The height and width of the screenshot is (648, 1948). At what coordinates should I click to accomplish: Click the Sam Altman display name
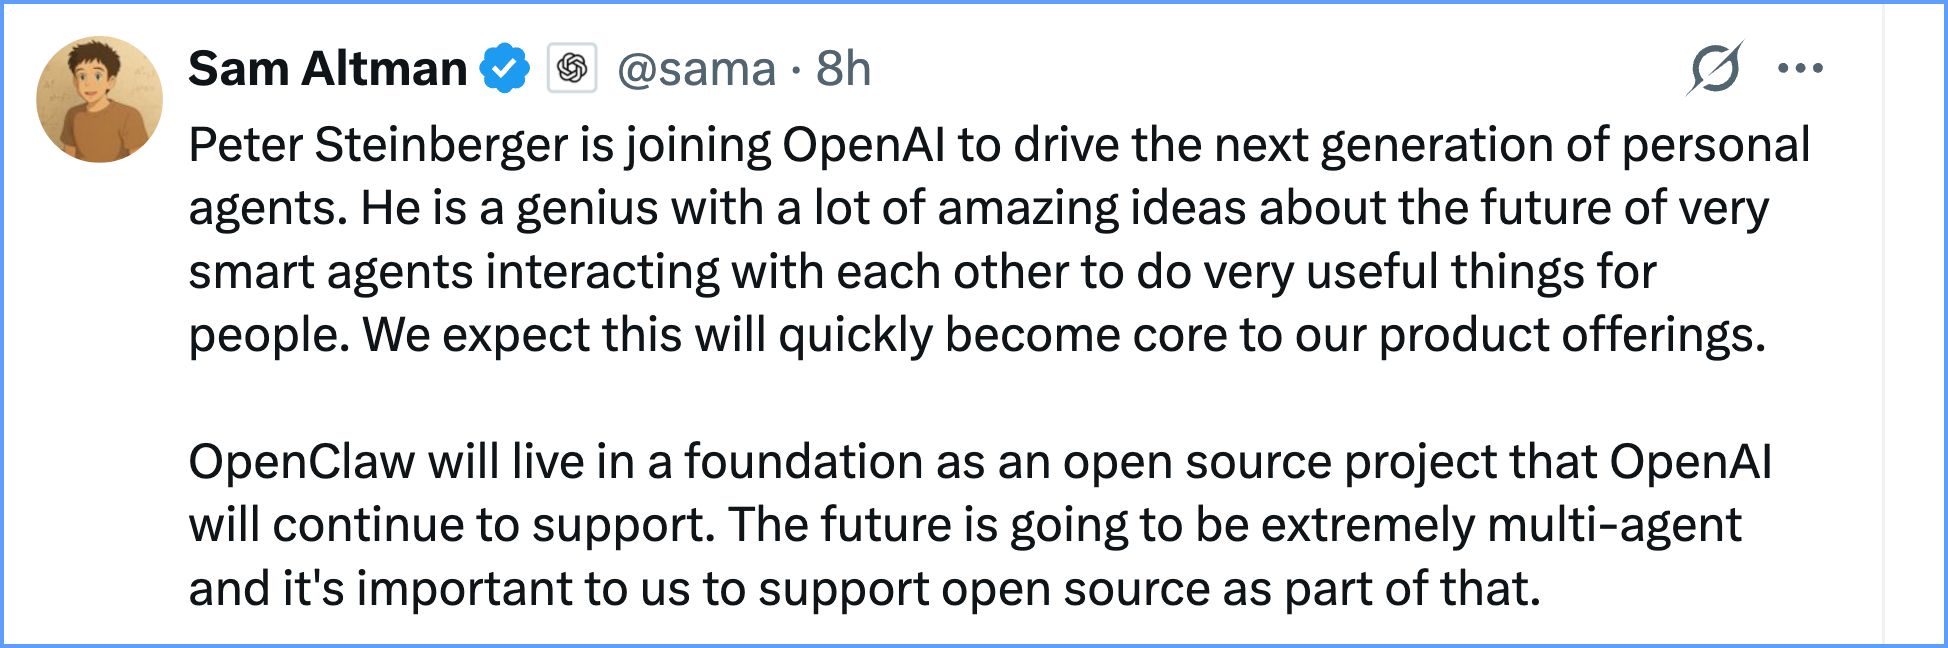(327, 68)
